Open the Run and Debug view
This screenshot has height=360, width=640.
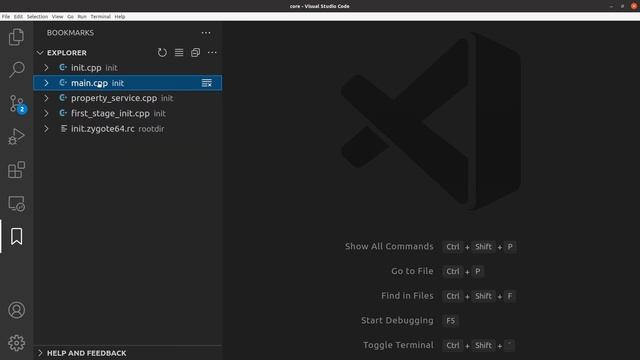tap(16, 137)
